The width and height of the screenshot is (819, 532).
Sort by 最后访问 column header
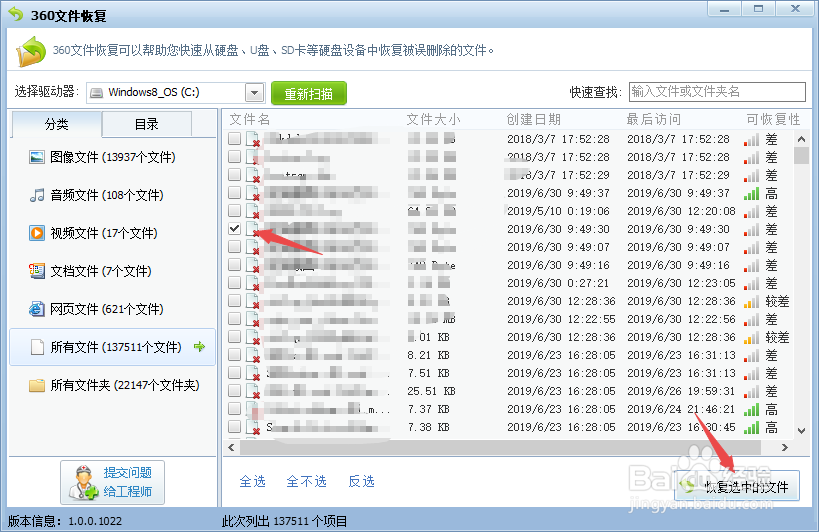point(653,120)
